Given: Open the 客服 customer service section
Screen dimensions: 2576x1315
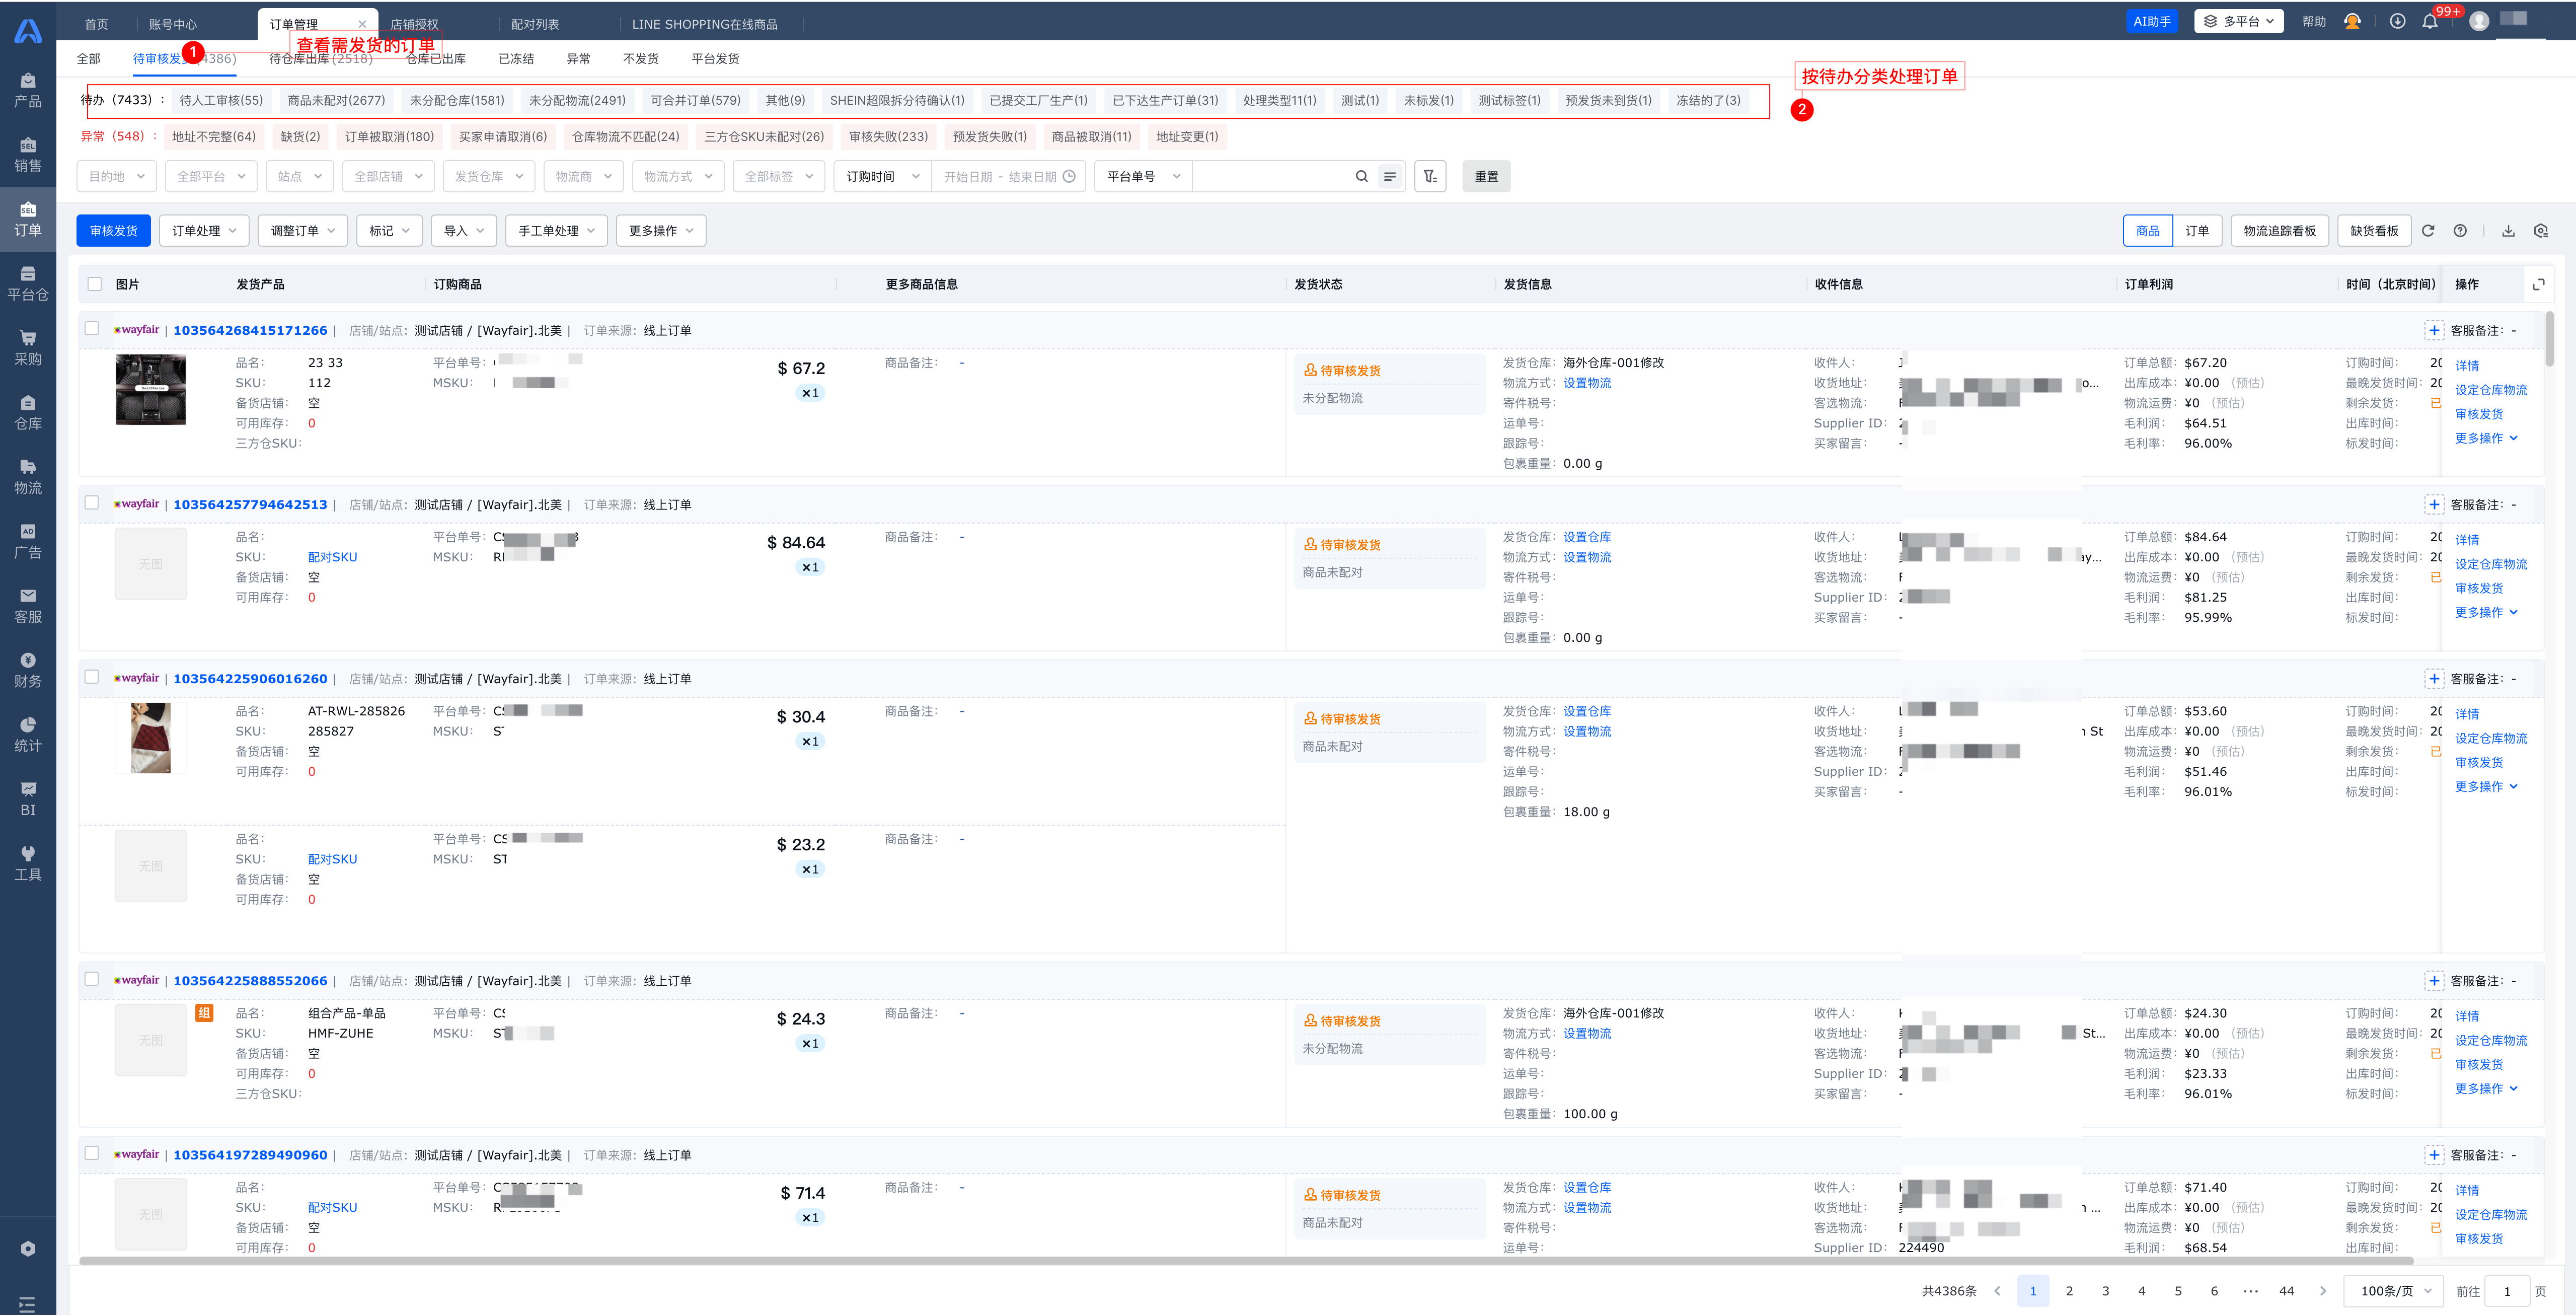Looking at the screenshot, I should pyautogui.click(x=28, y=606).
